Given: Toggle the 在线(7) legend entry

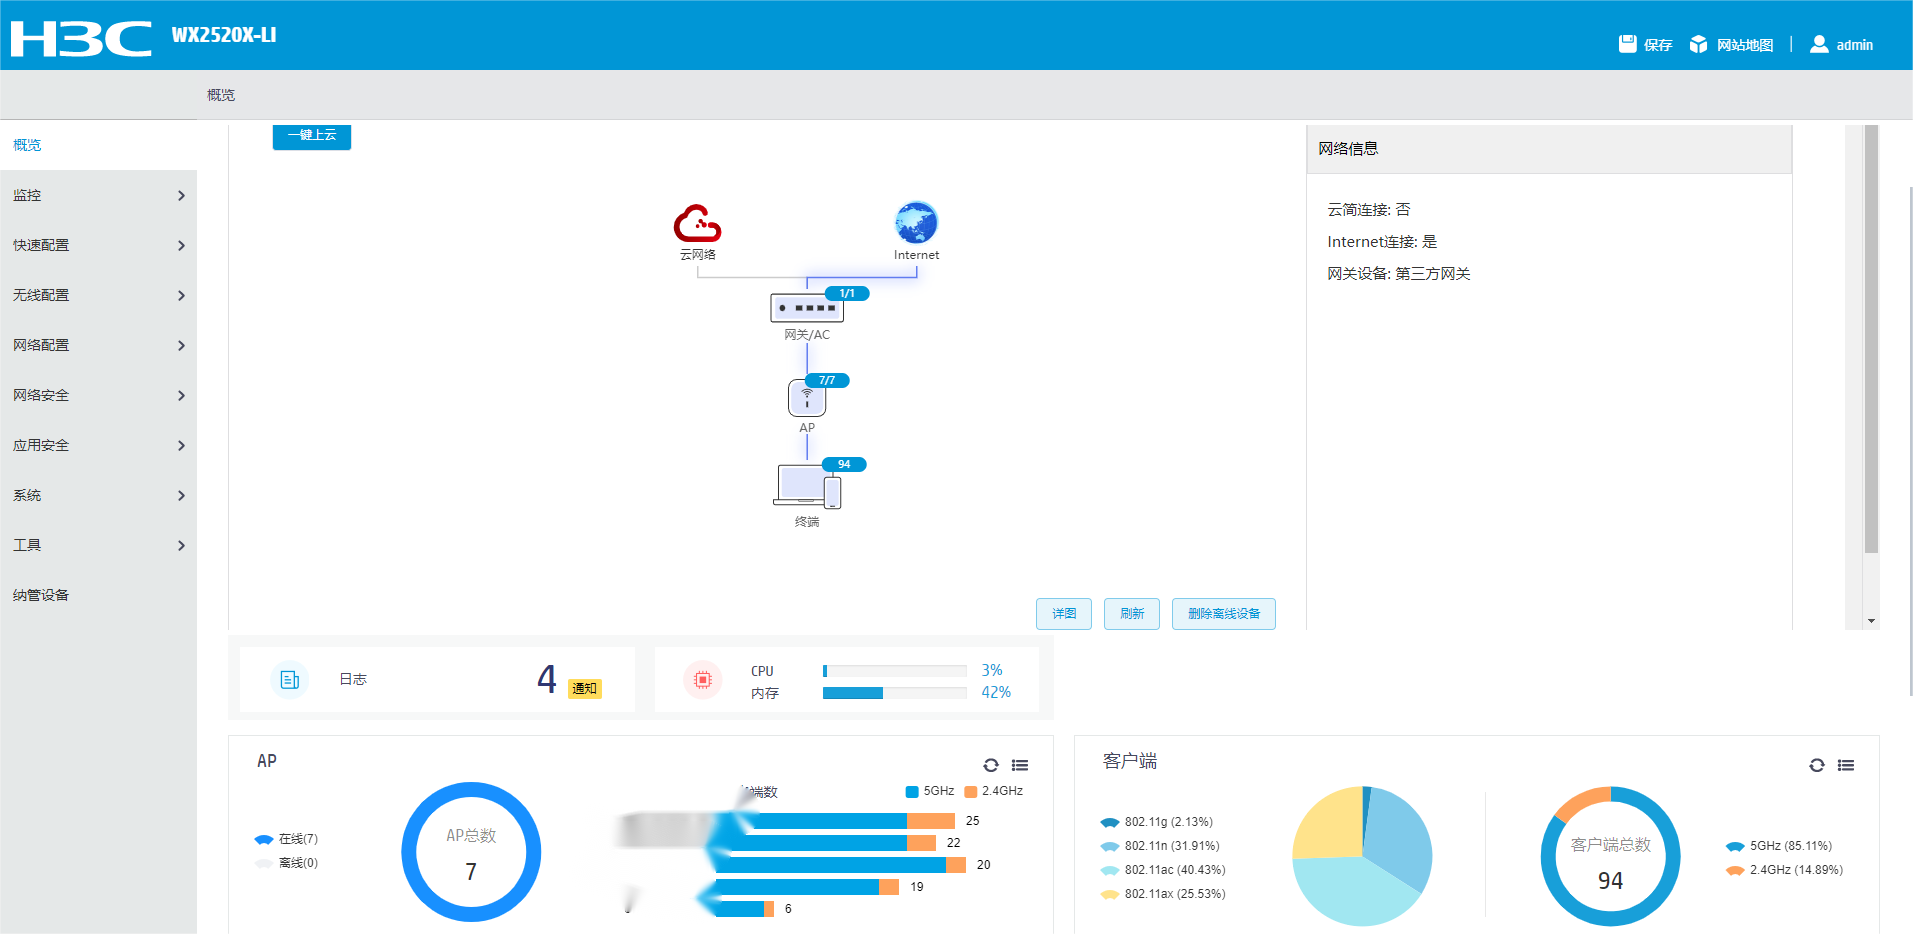Looking at the screenshot, I should (x=286, y=839).
